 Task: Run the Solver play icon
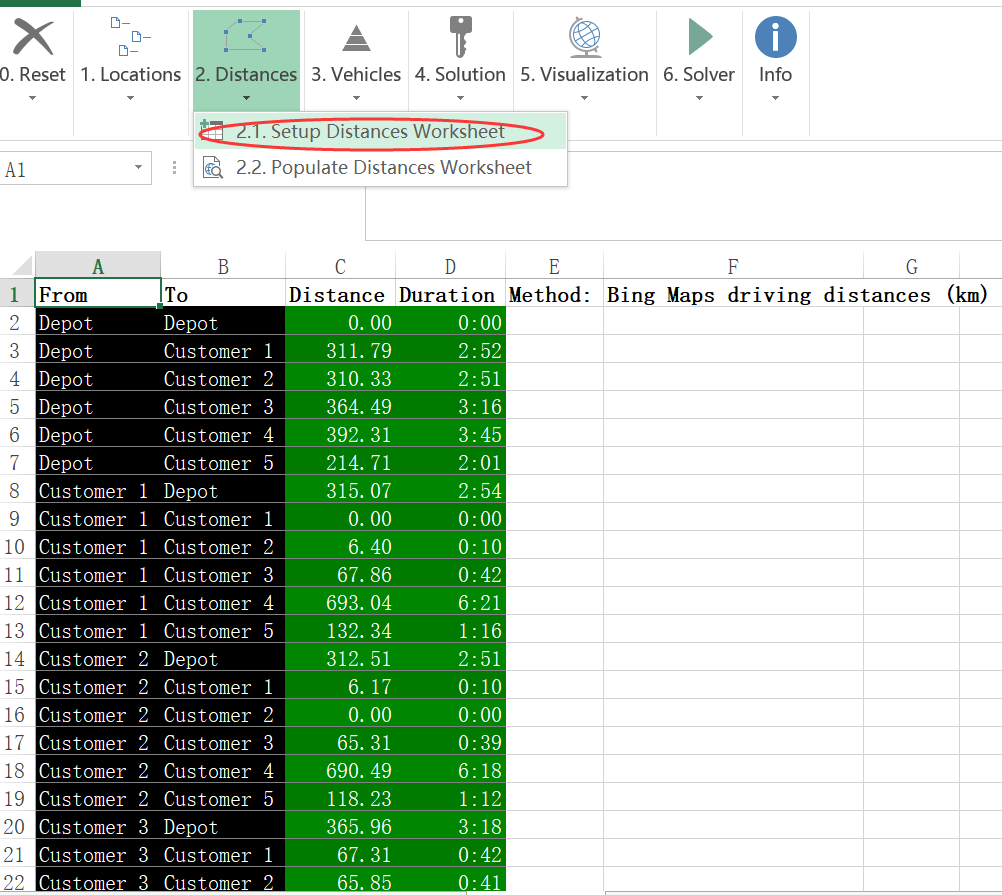click(699, 37)
